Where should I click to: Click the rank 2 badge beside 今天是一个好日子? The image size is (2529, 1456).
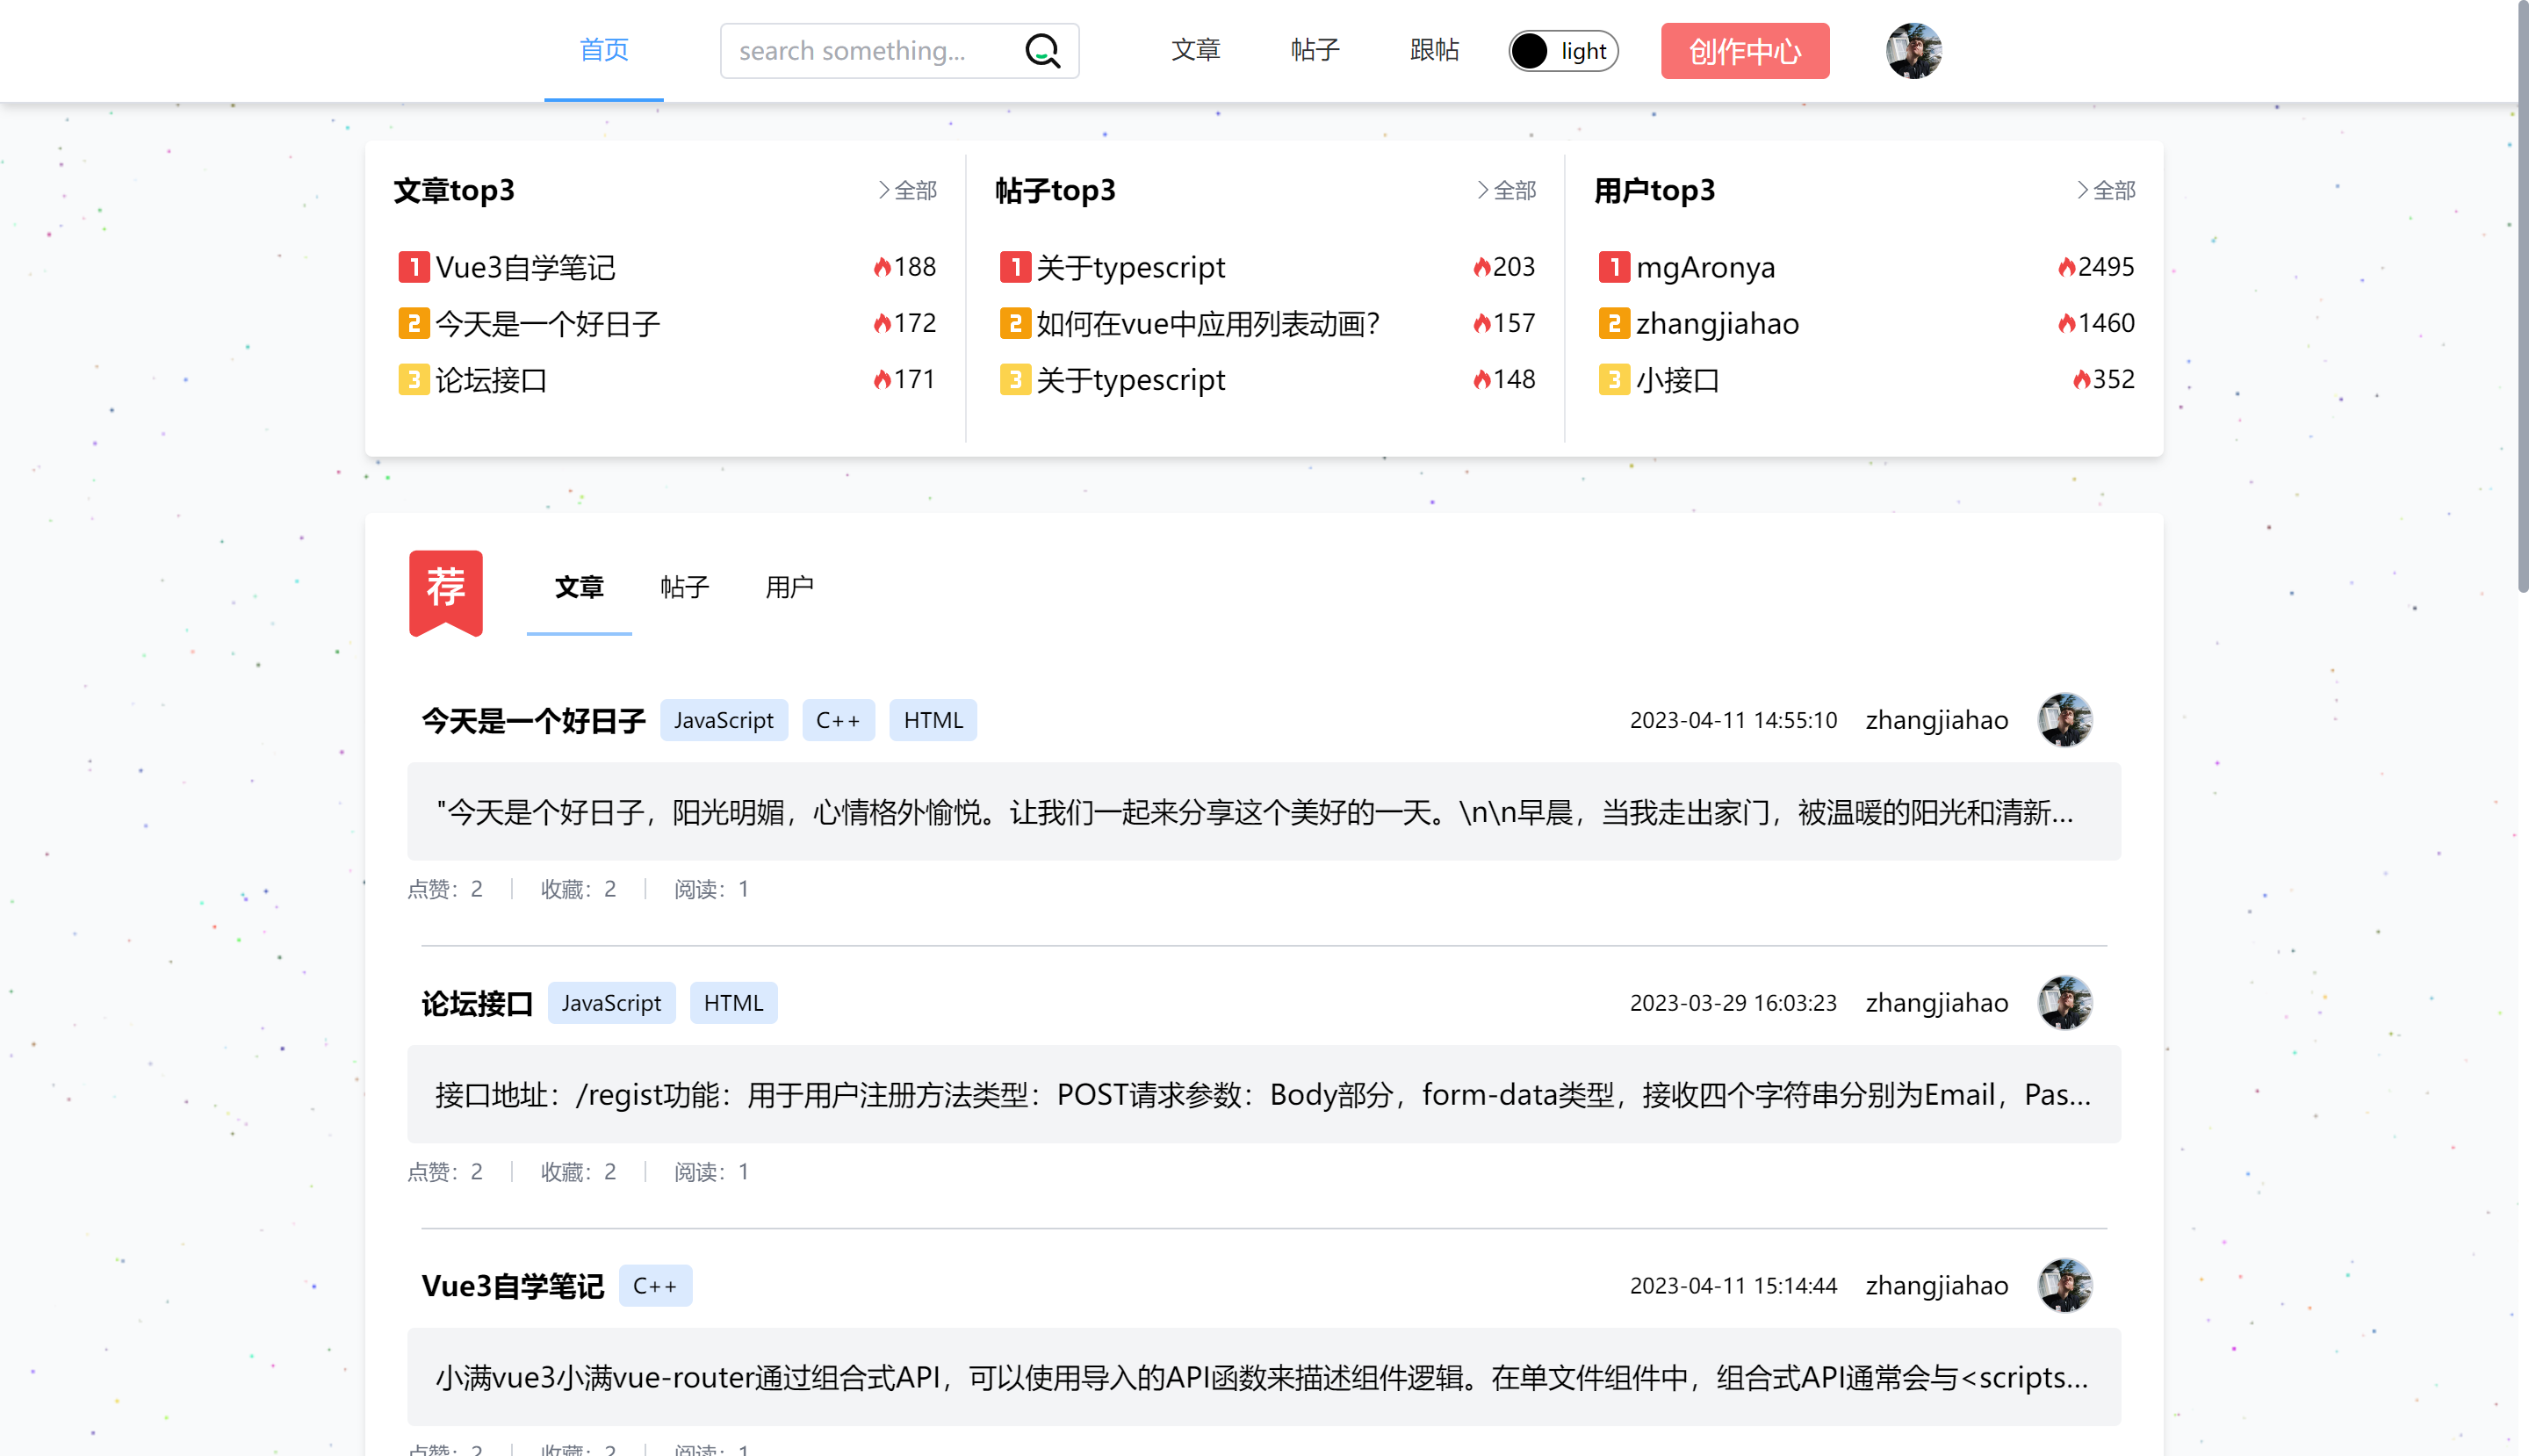click(414, 323)
